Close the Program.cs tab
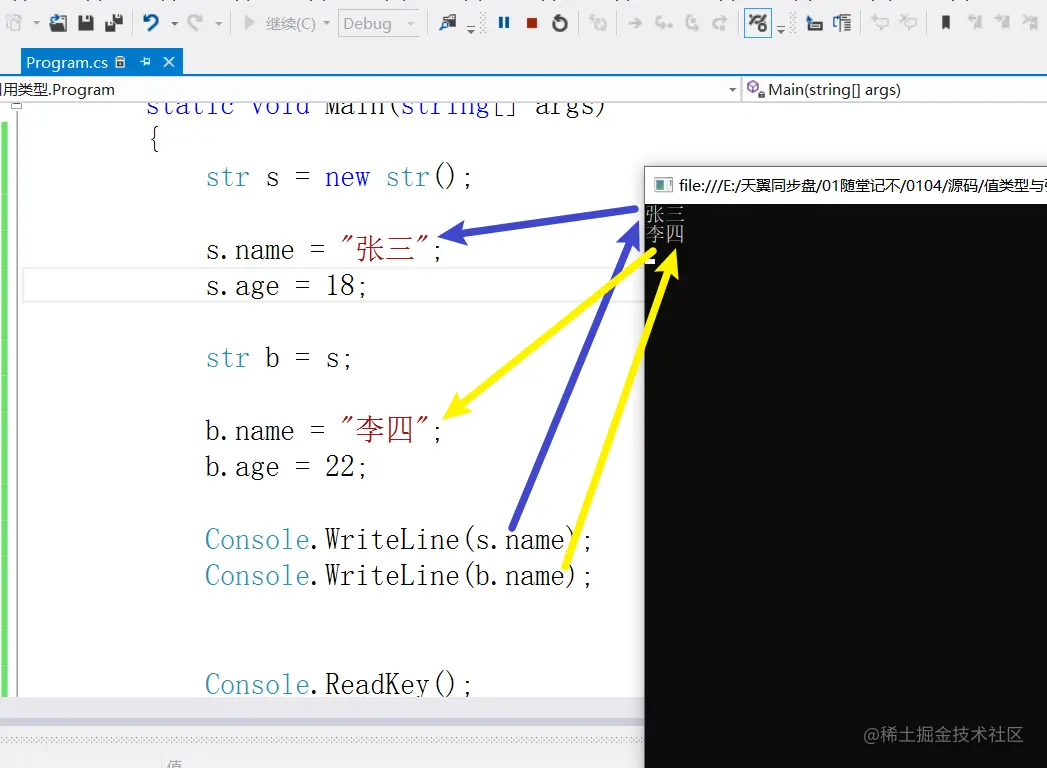 pos(169,62)
